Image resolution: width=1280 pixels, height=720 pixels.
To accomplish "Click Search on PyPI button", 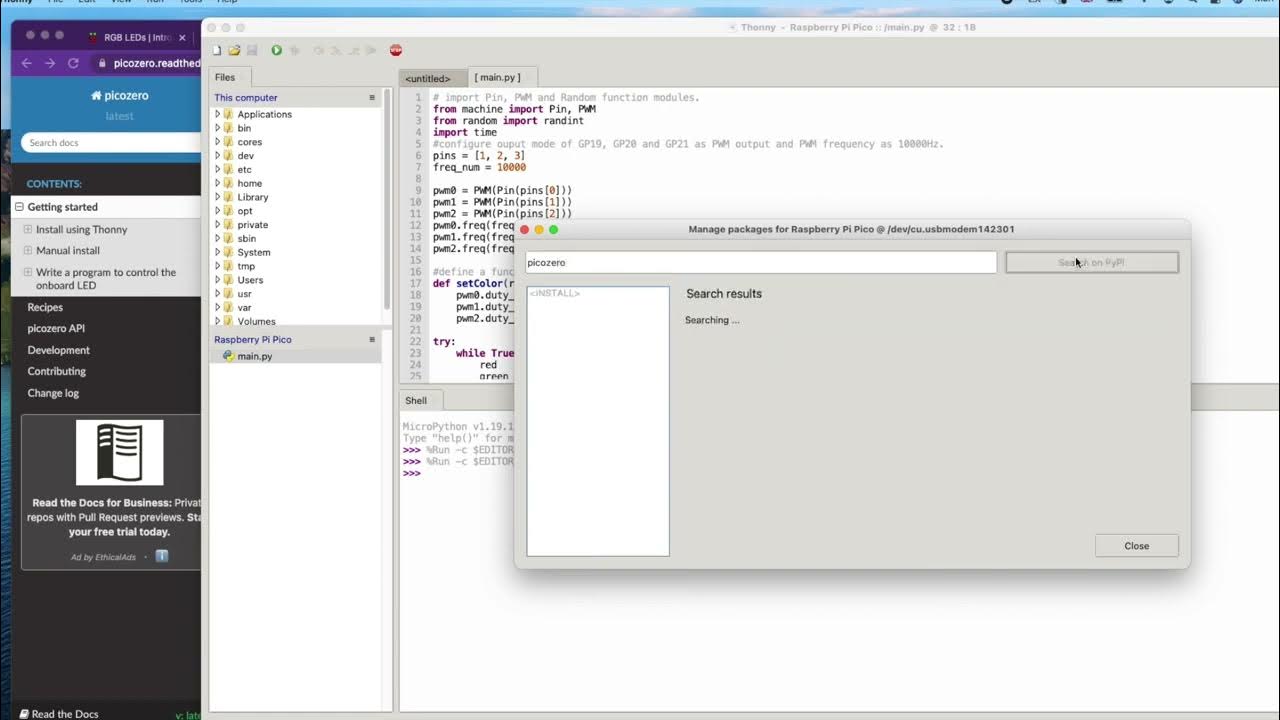I will (x=1092, y=262).
